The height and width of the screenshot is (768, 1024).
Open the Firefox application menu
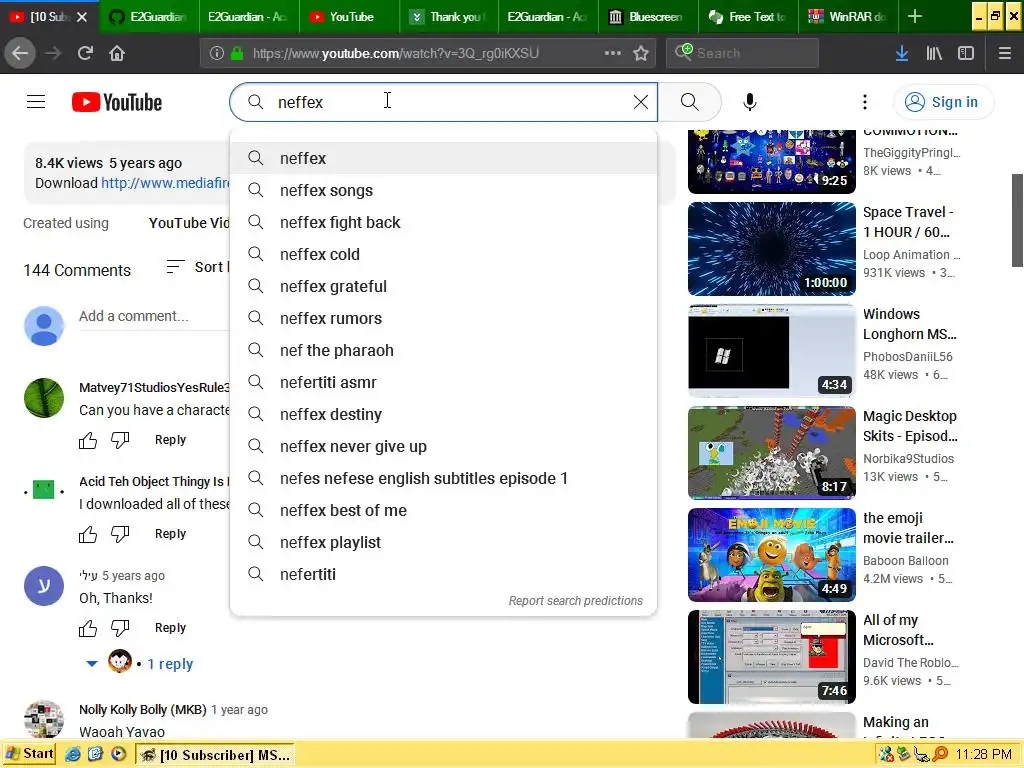point(1005,53)
